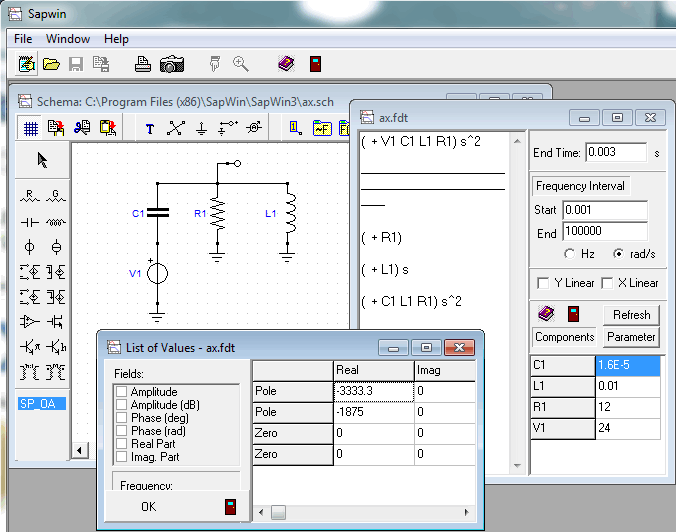This screenshot has height=532, width=676.
Task: Select the text tool T icon
Action: (150, 128)
